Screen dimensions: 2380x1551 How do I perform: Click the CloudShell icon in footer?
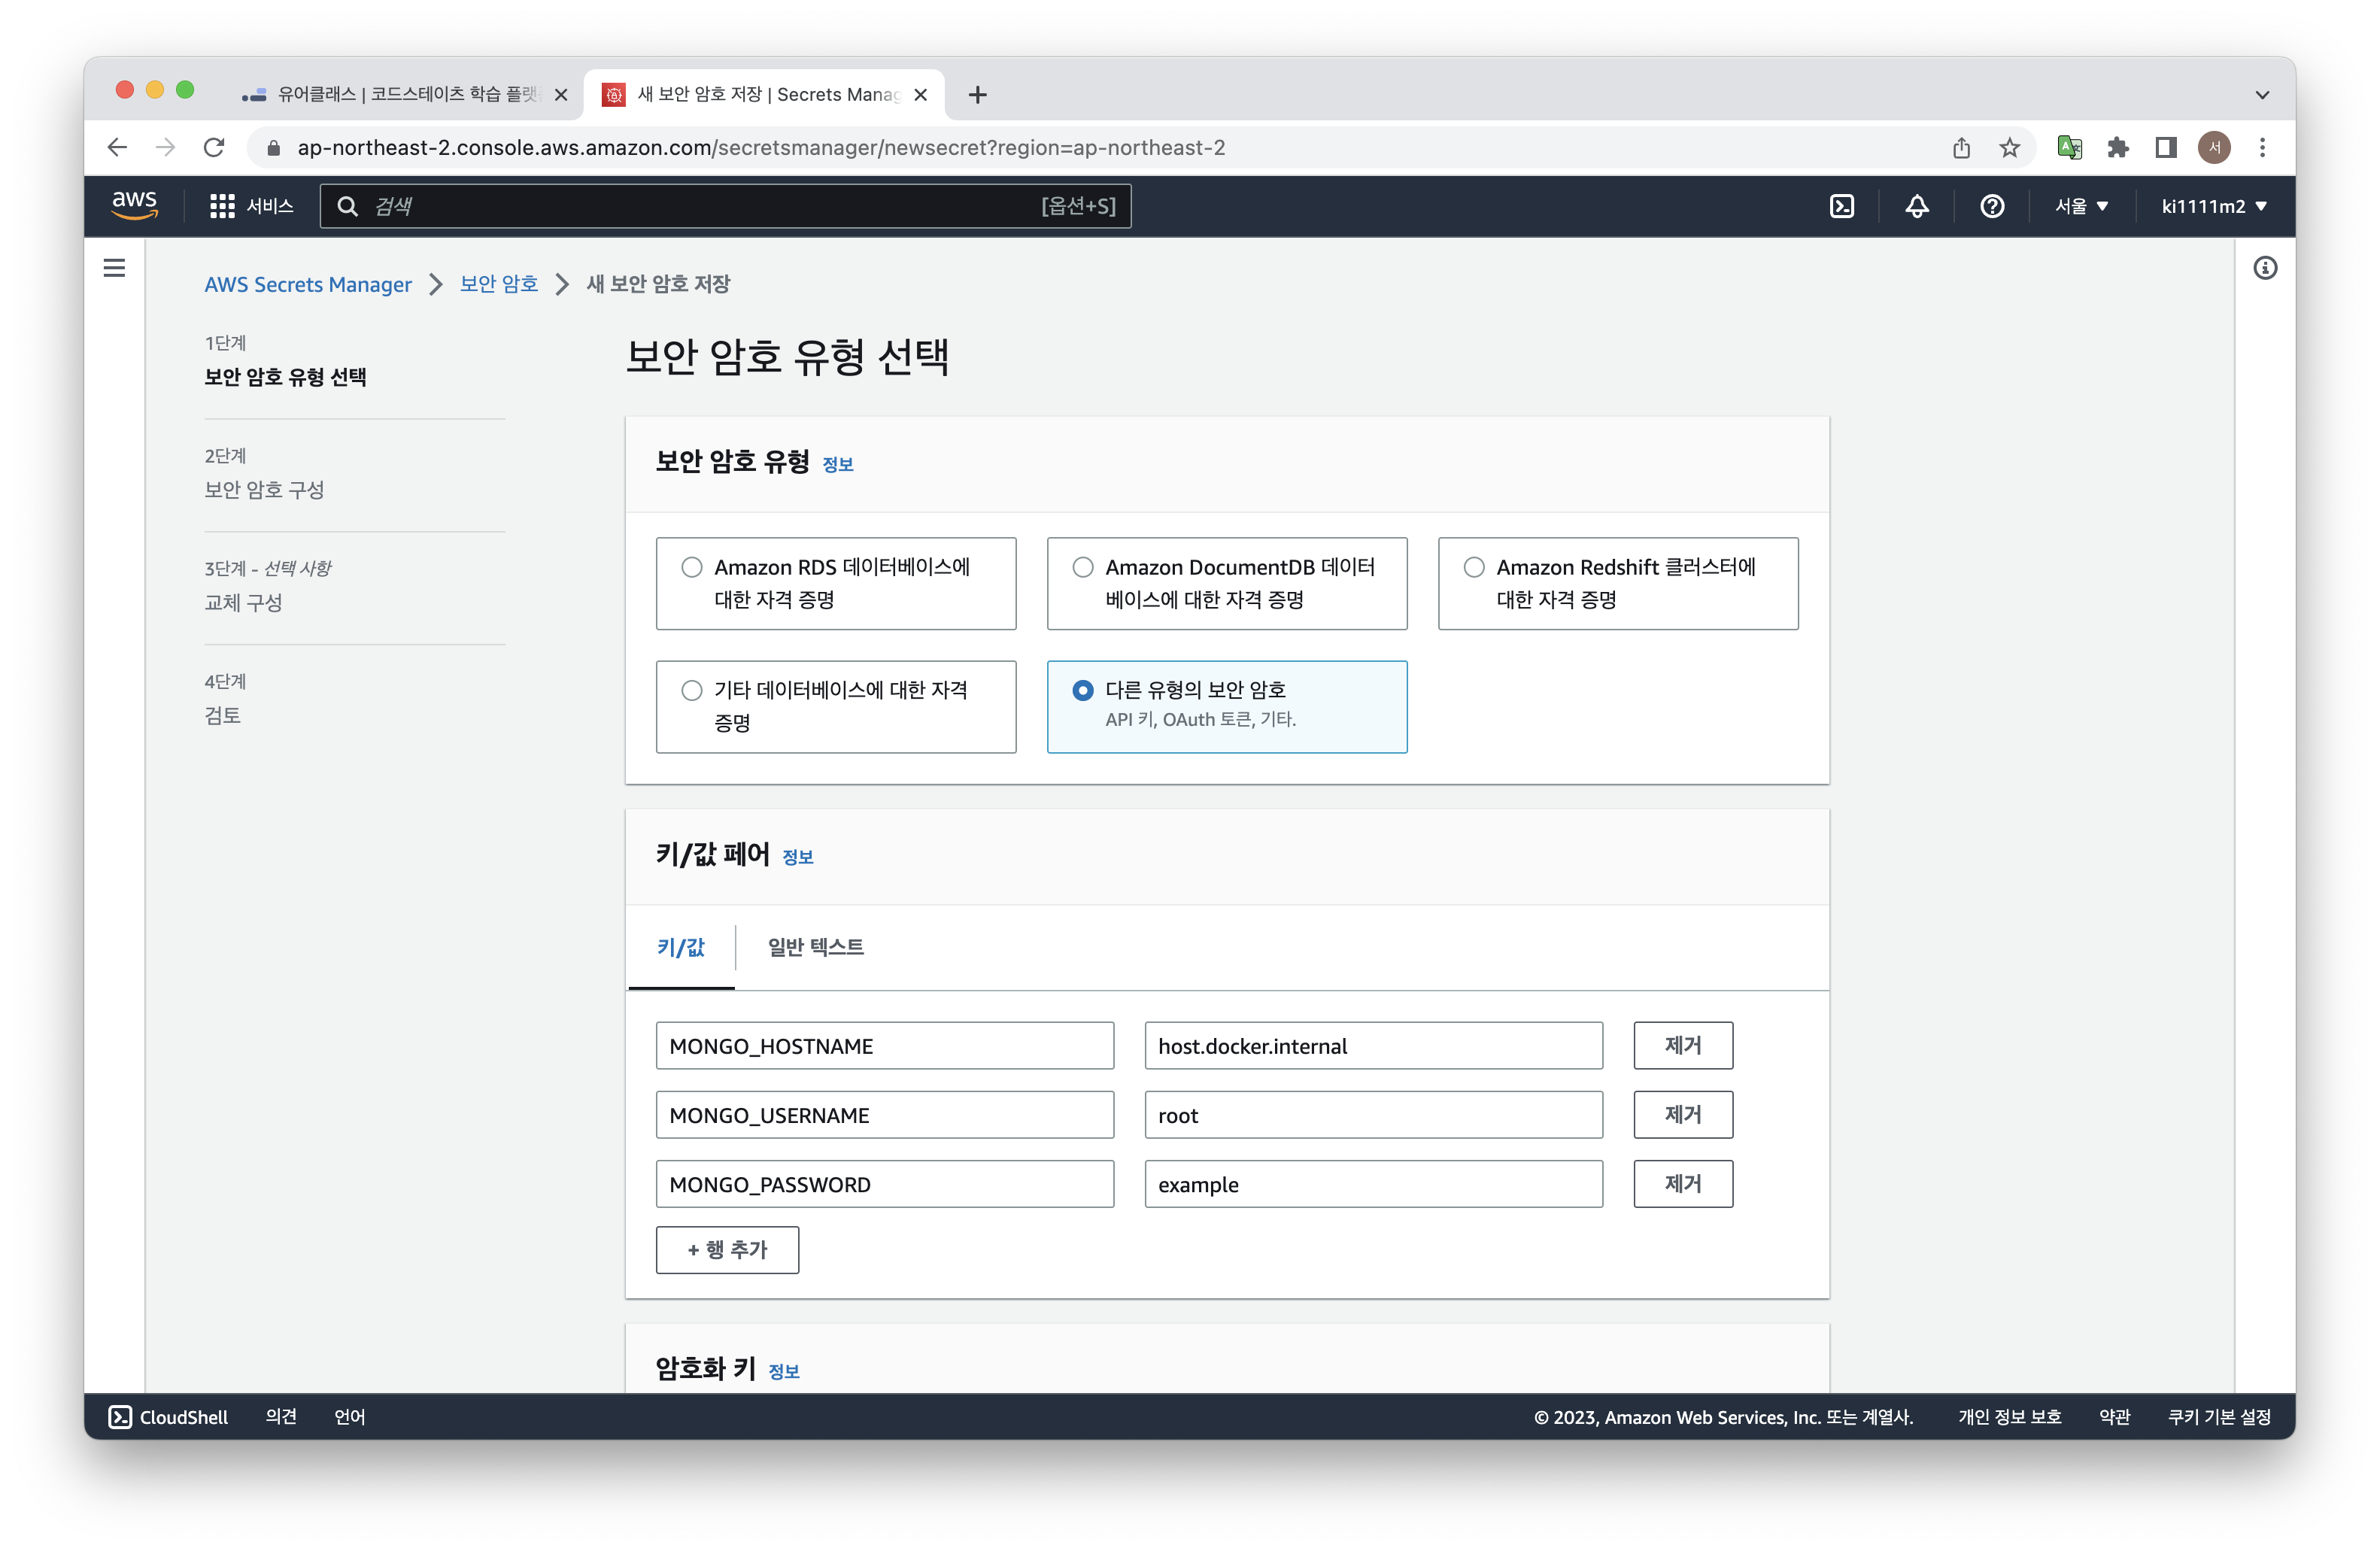coord(120,1417)
